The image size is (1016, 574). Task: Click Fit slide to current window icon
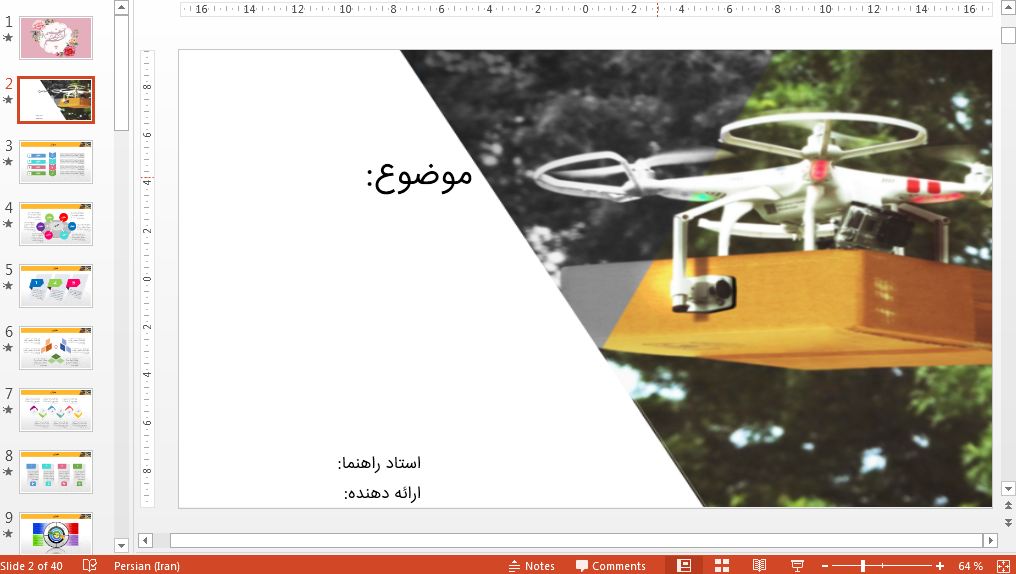pos(1003,566)
